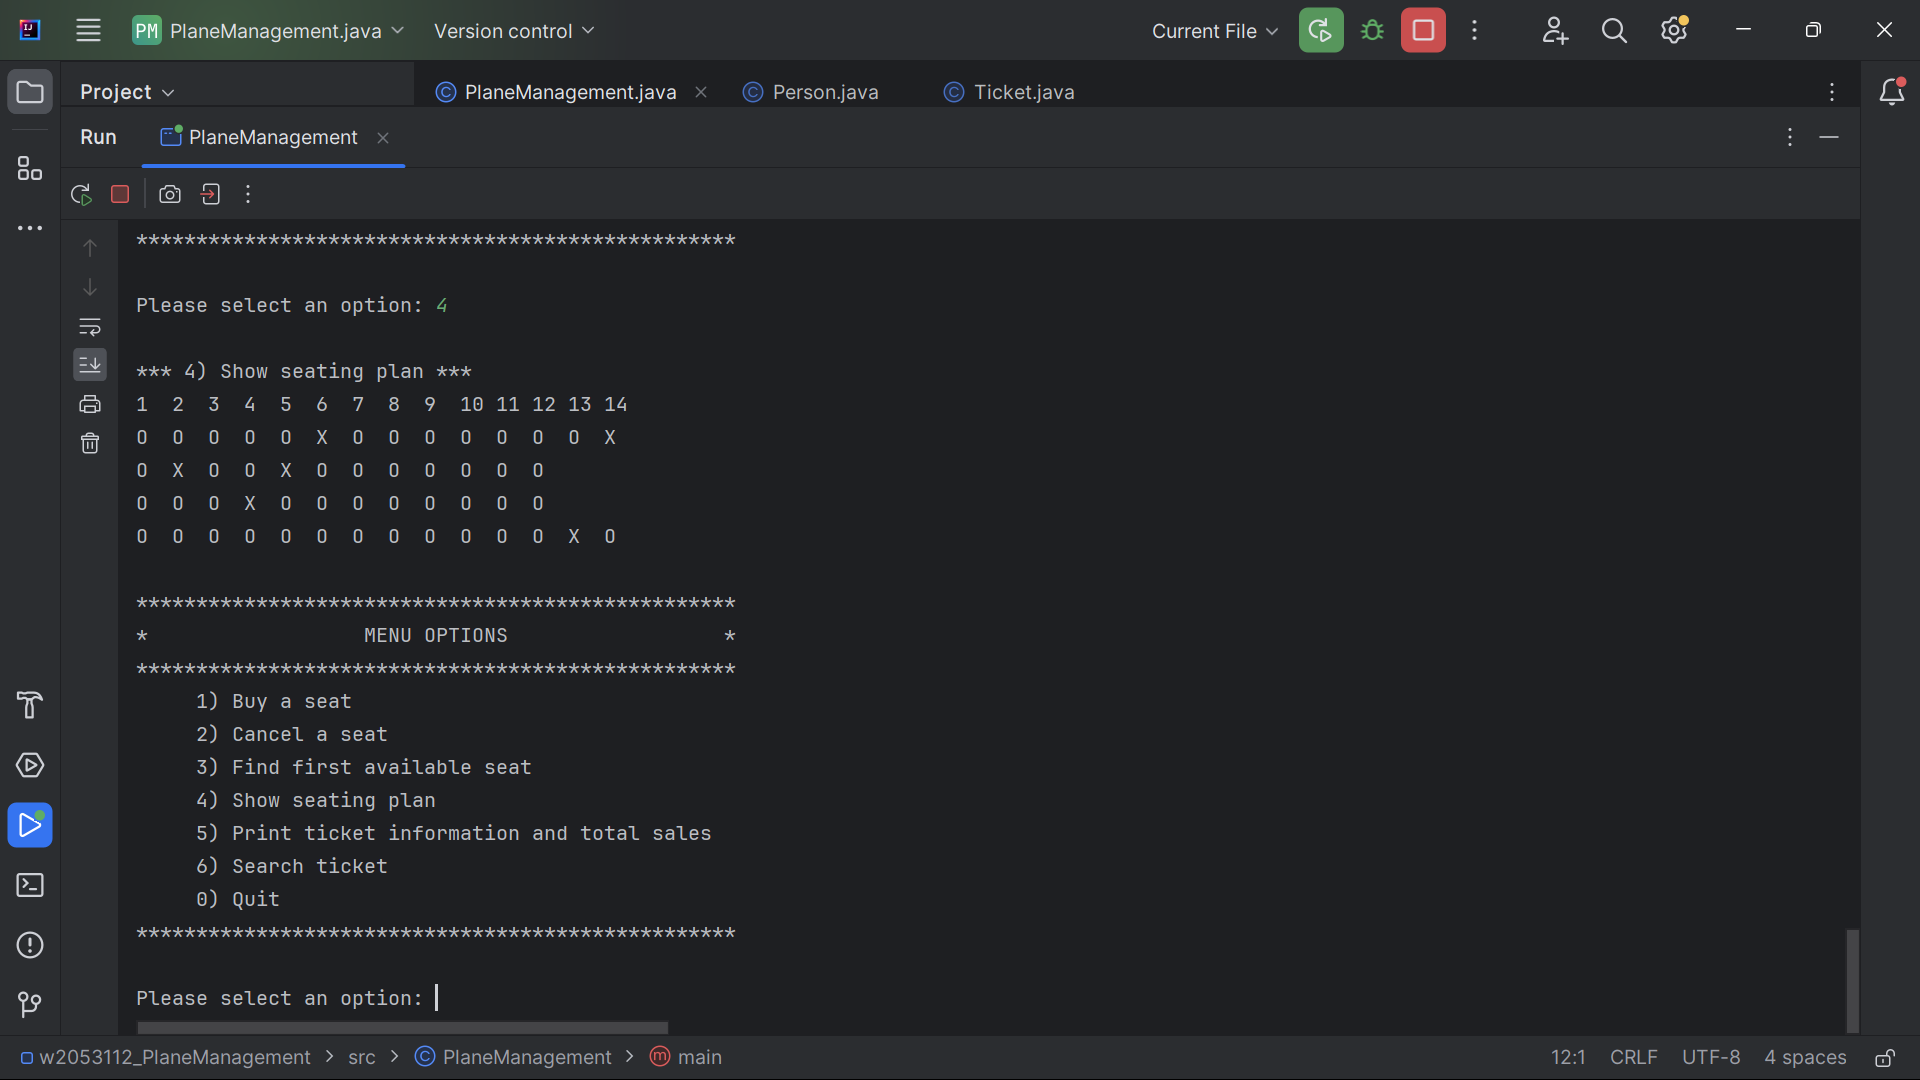The image size is (1920, 1080).
Task: Click the Exit/restore layout icon in Run toolbar
Action: [210, 194]
